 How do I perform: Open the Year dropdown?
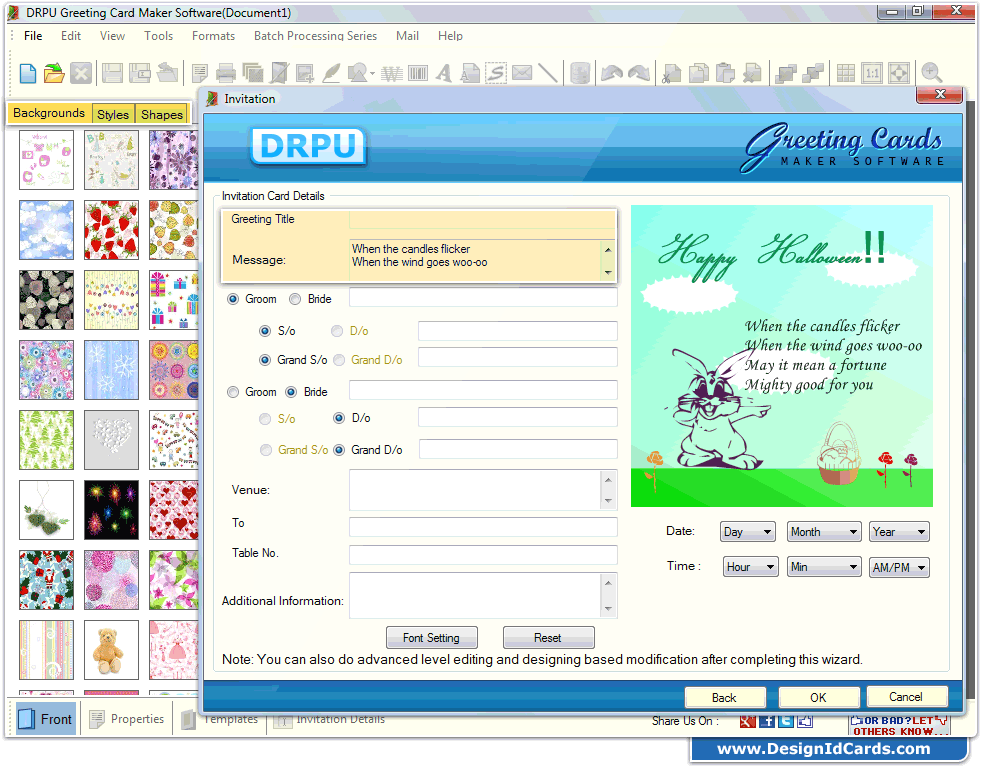point(899,532)
